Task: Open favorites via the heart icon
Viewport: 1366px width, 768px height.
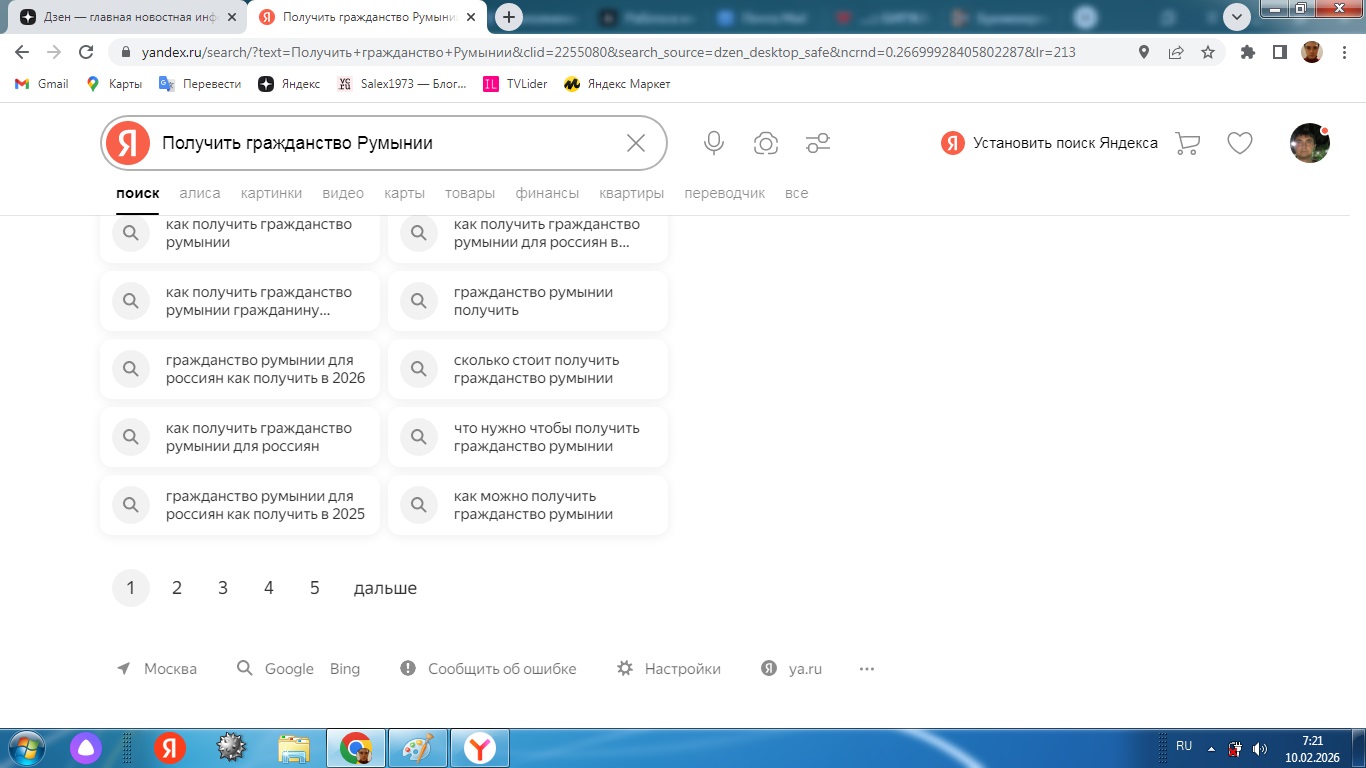Action: click(x=1240, y=143)
